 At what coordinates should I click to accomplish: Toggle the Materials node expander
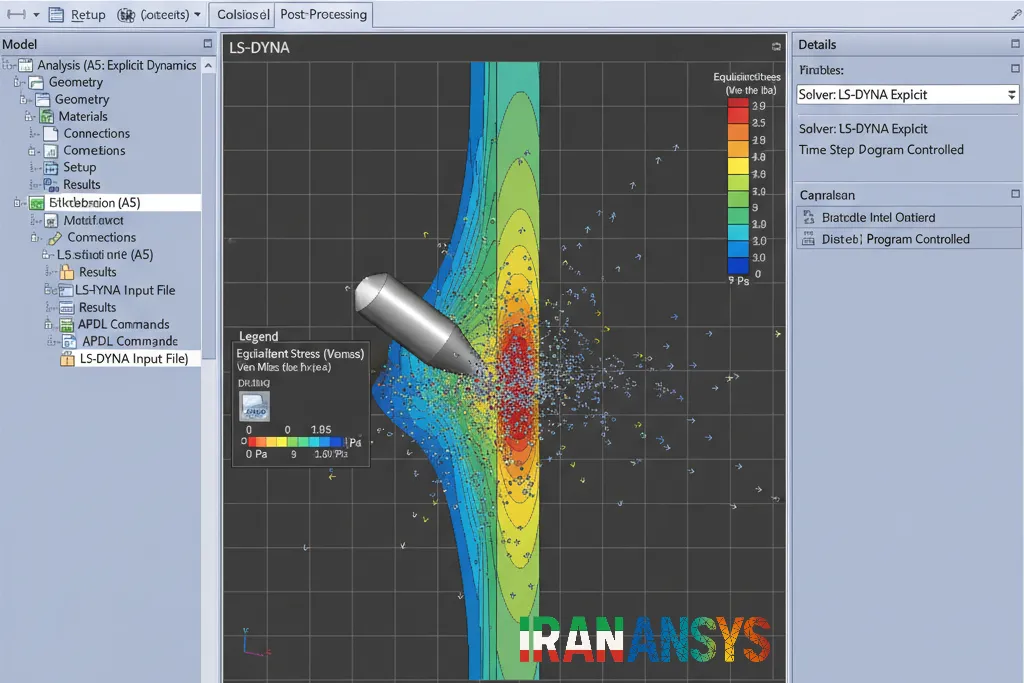tap(29, 116)
